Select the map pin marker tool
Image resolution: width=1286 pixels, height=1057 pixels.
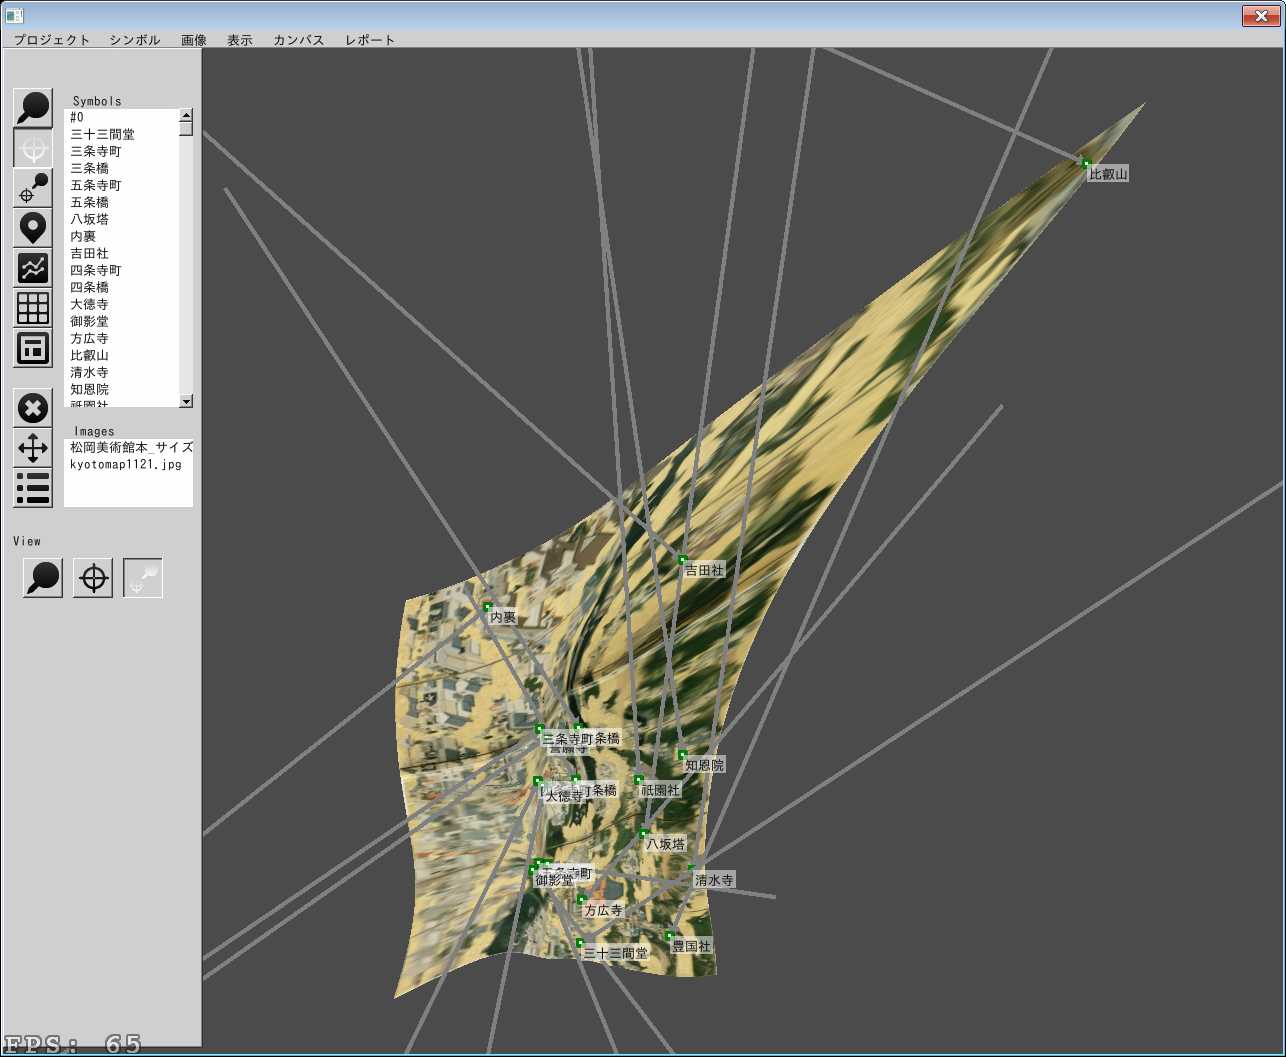33,228
